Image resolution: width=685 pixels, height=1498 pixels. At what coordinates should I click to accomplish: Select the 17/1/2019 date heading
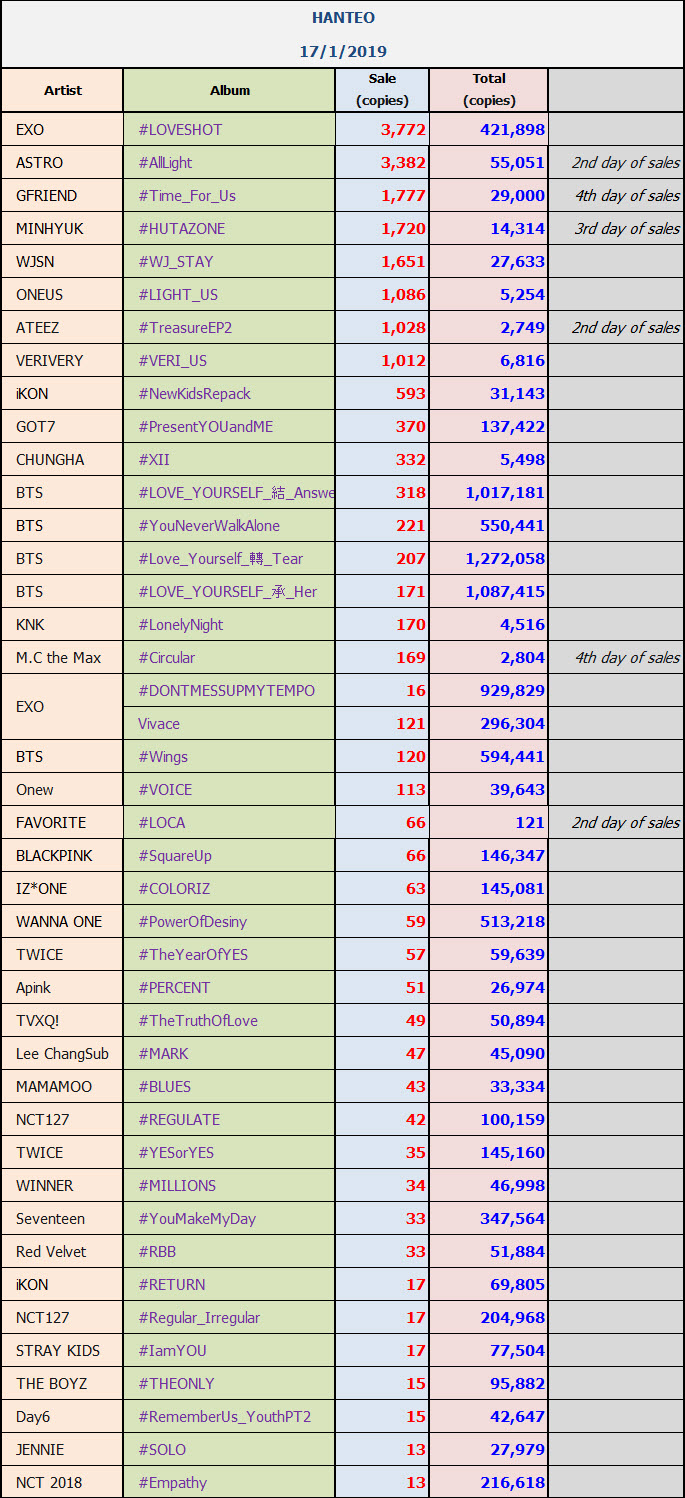[x=342, y=51]
